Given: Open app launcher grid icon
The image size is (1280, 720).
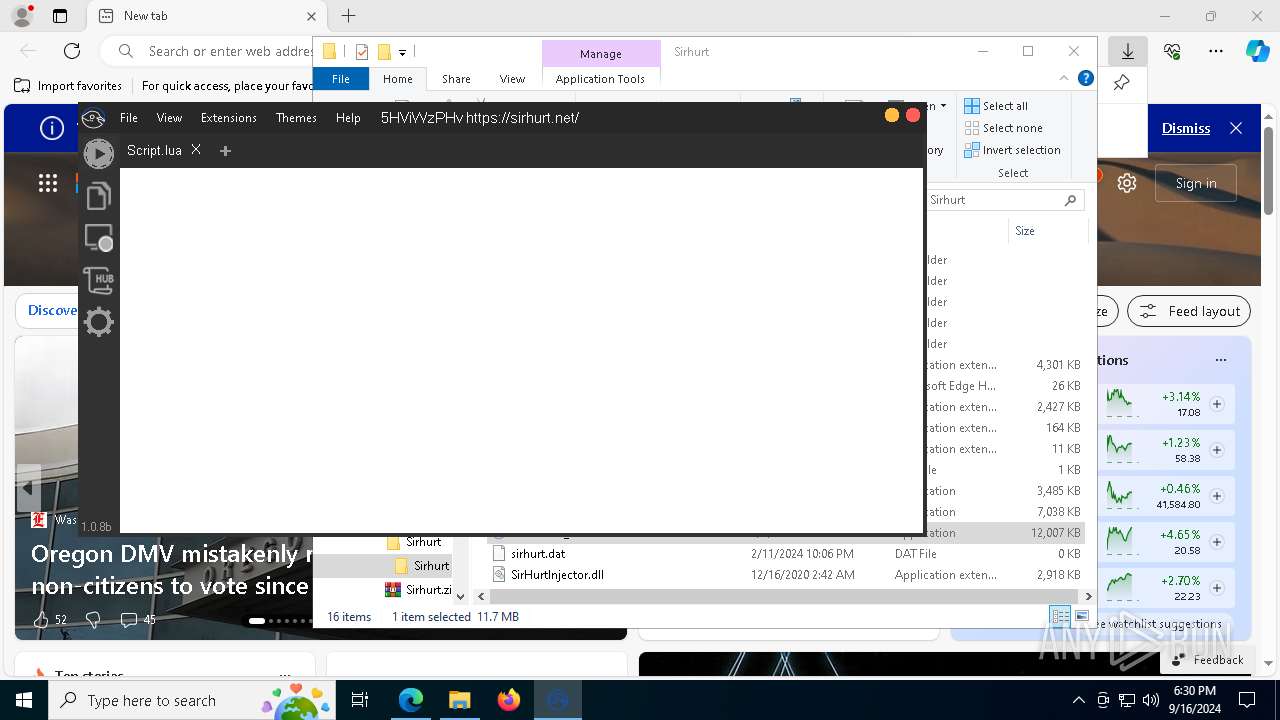Looking at the screenshot, I should tap(48, 182).
